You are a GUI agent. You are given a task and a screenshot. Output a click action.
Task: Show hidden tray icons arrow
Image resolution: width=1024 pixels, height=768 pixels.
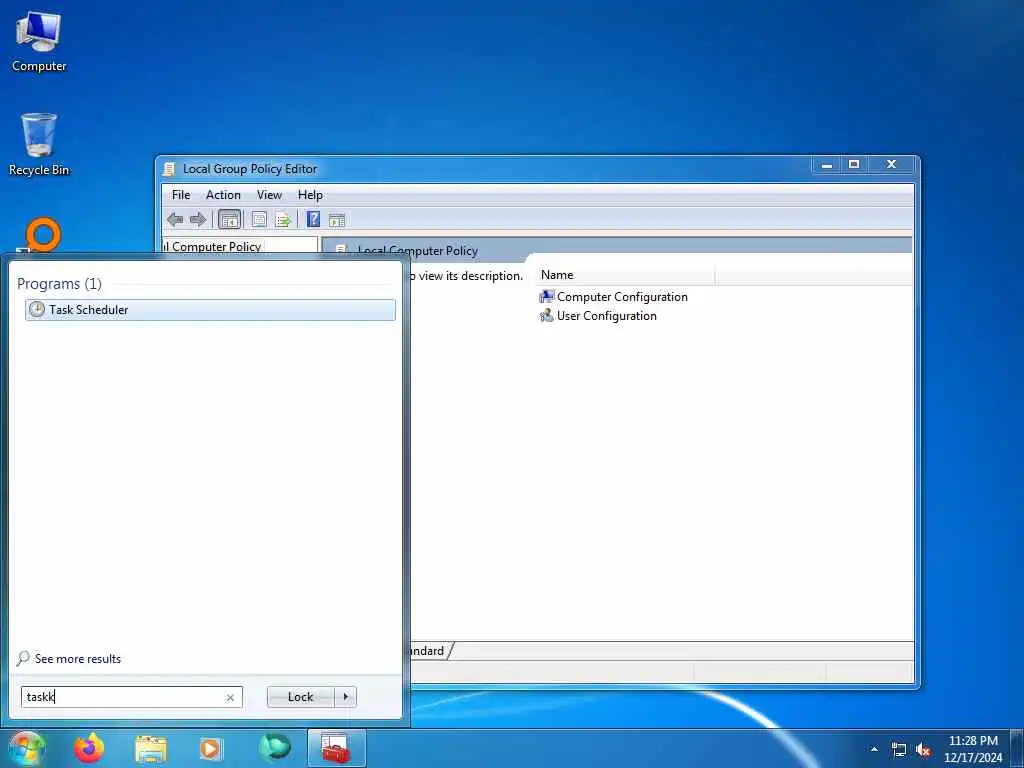point(874,749)
